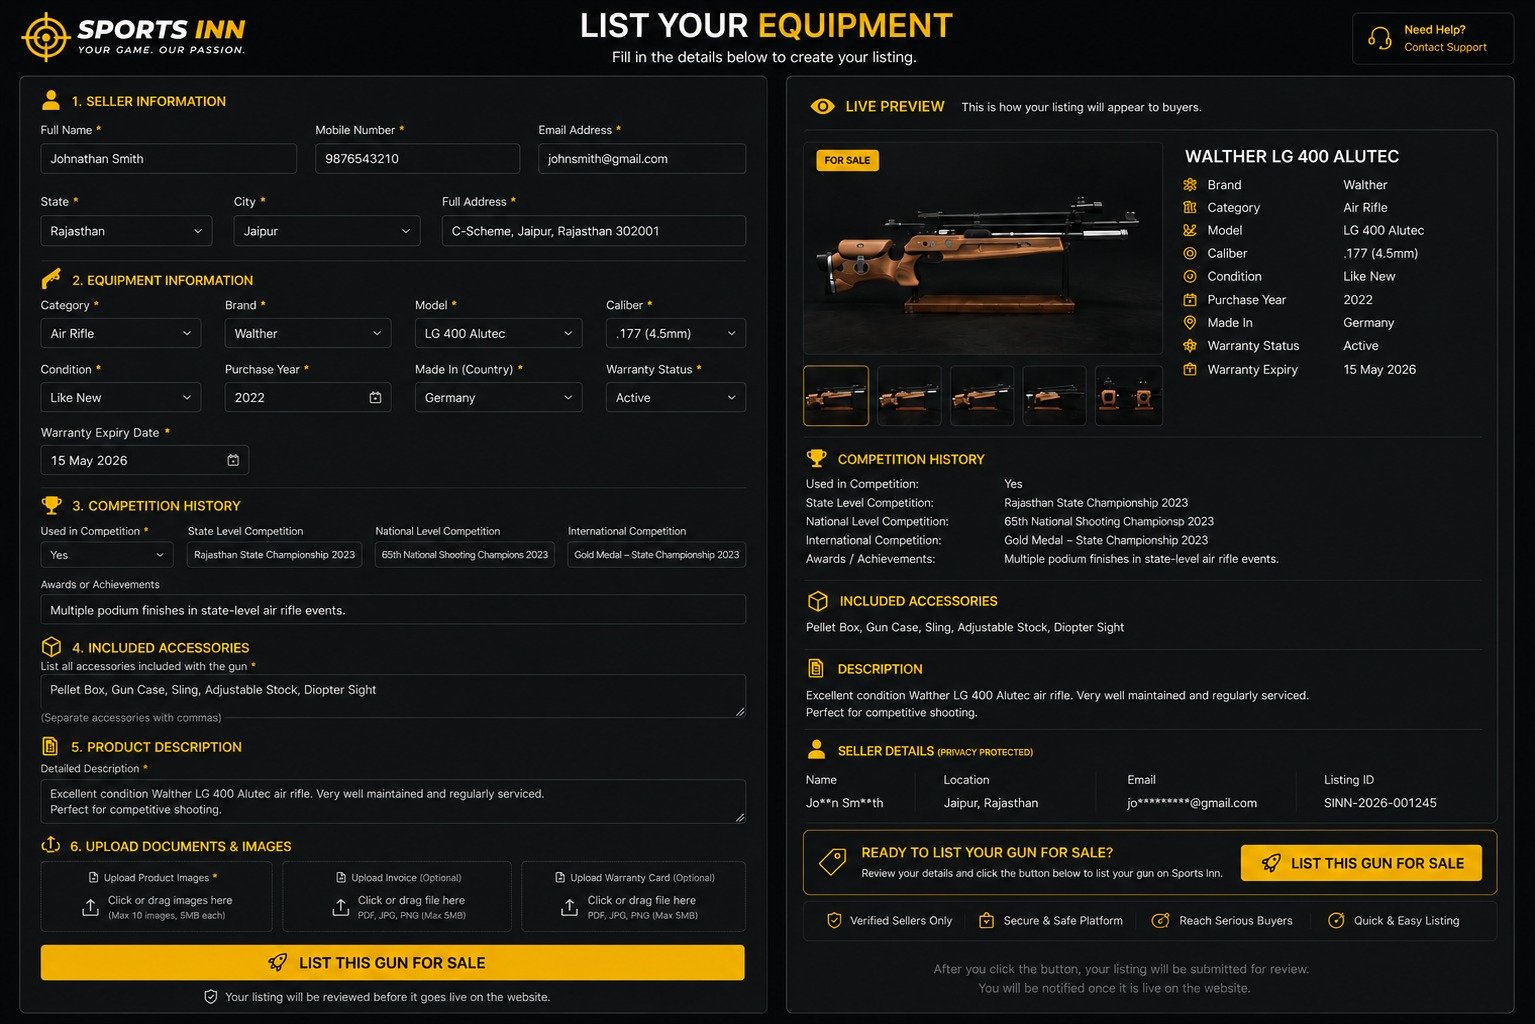Select the first rifle thumbnail in preview gallery
Screen dimensions: 1535x1024
pos(836,396)
